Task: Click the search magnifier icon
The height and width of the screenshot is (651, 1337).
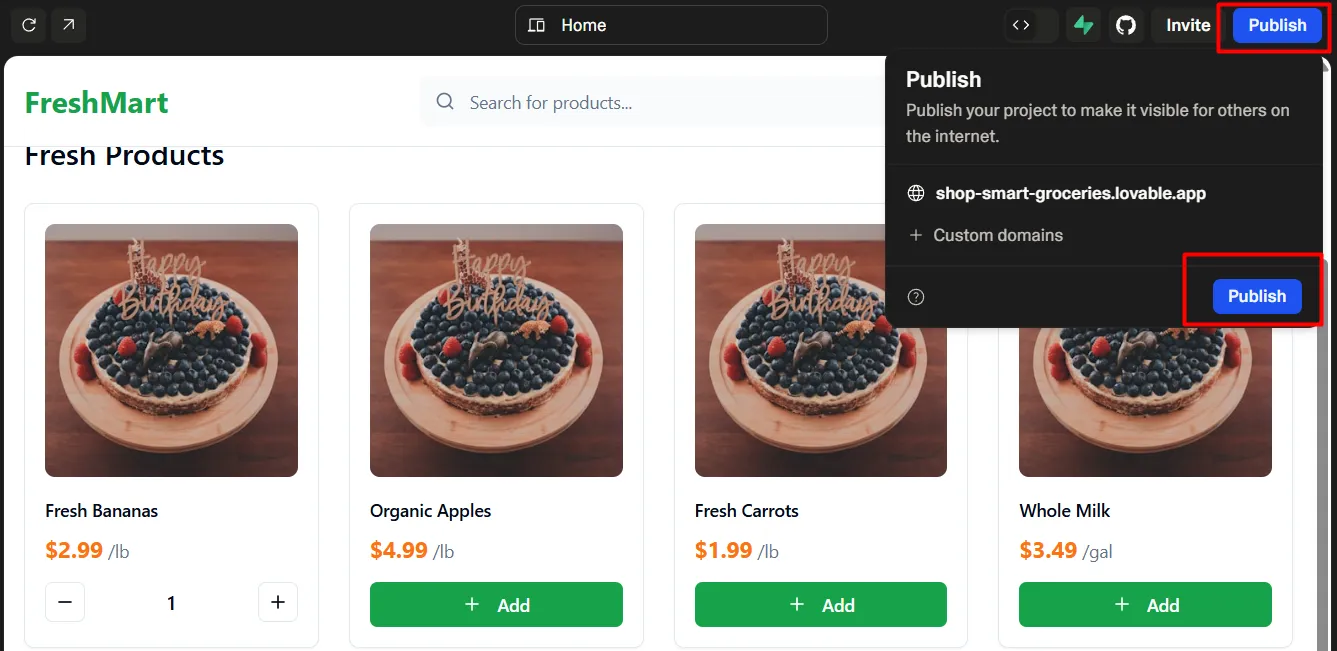Action: coord(445,102)
